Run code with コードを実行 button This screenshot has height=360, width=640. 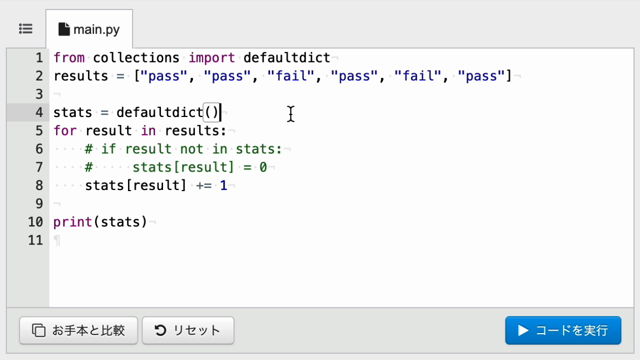point(563,330)
